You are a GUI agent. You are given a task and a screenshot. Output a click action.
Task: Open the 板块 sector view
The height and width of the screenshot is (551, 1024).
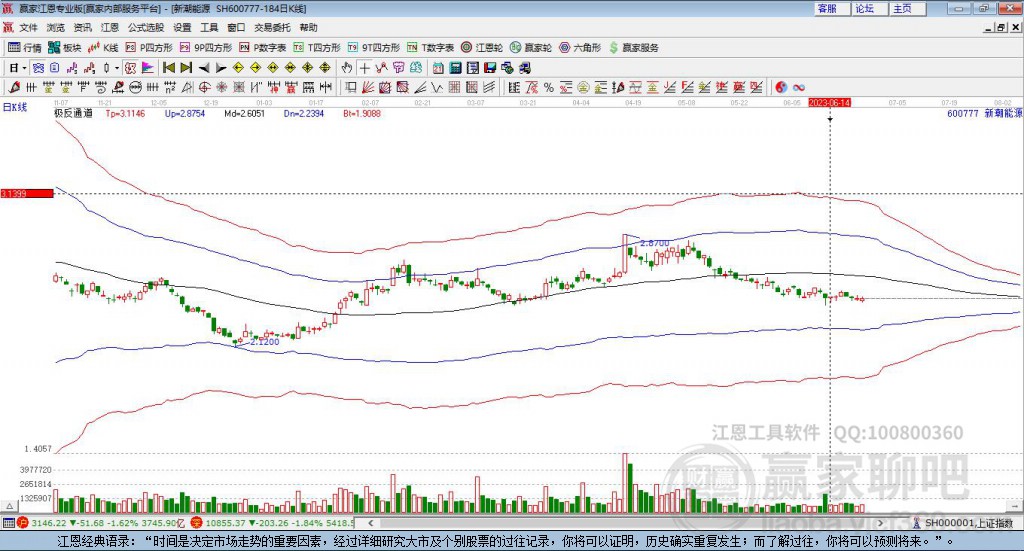pyautogui.click(x=65, y=47)
